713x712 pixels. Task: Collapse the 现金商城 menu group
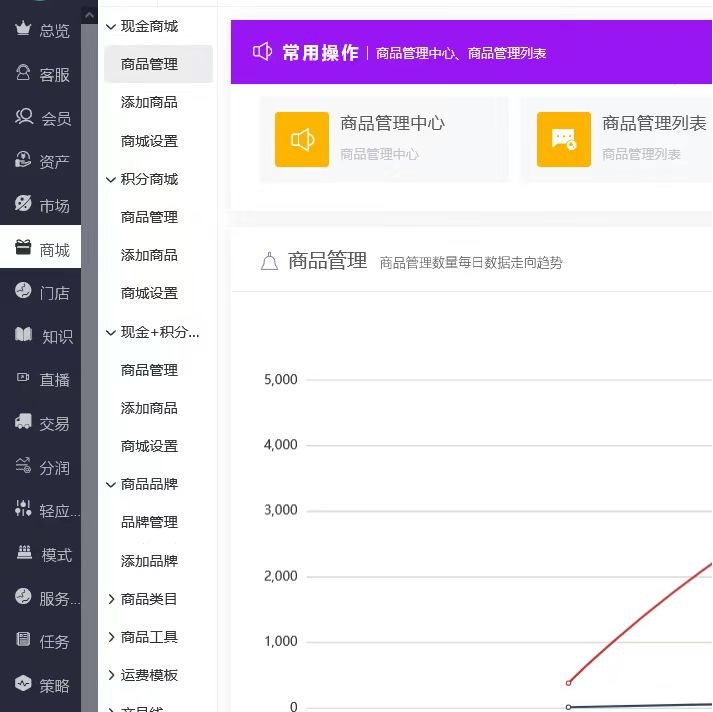pyautogui.click(x=110, y=27)
